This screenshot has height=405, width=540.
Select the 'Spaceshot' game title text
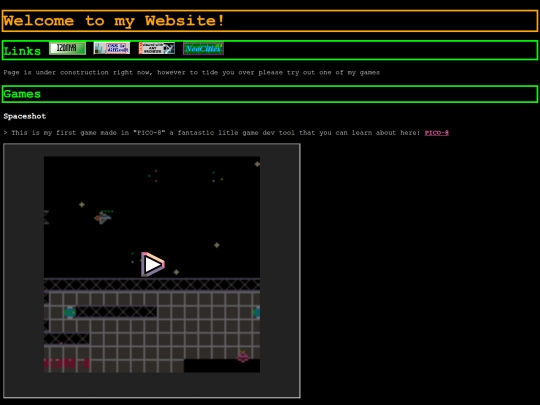(x=25, y=116)
